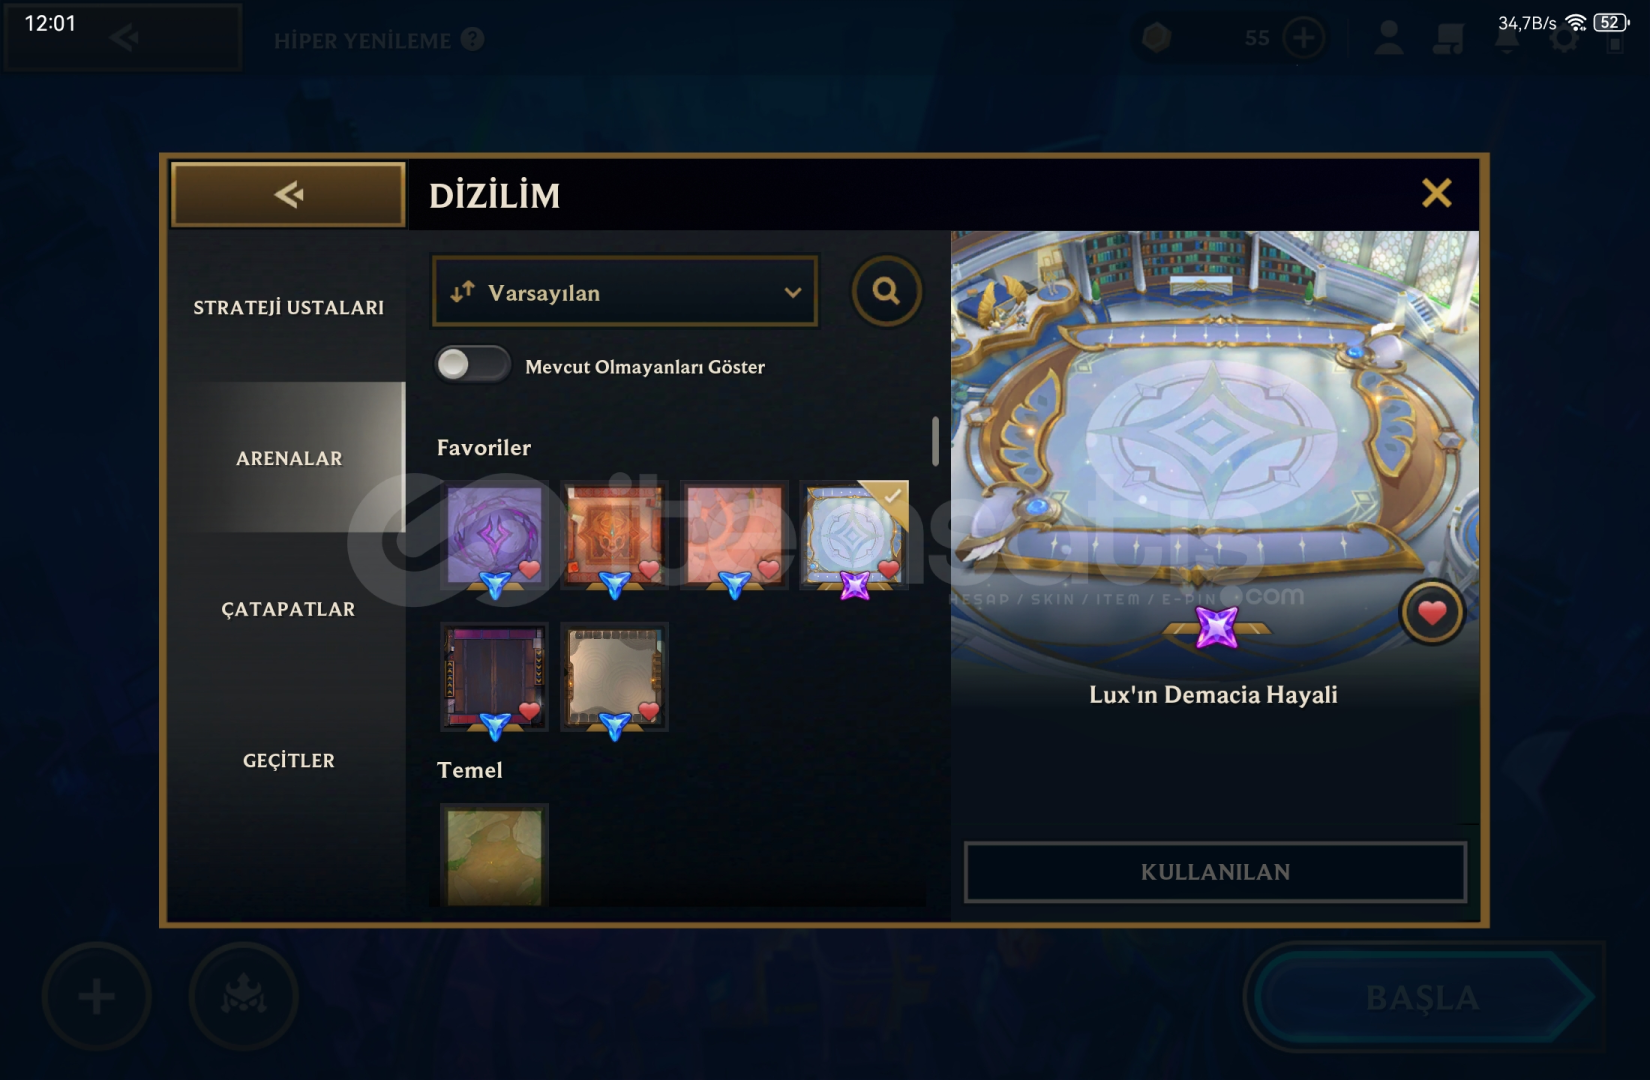Remove heart favorite on parchment arena
The height and width of the screenshot is (1080, 1650).
[649, 711]
